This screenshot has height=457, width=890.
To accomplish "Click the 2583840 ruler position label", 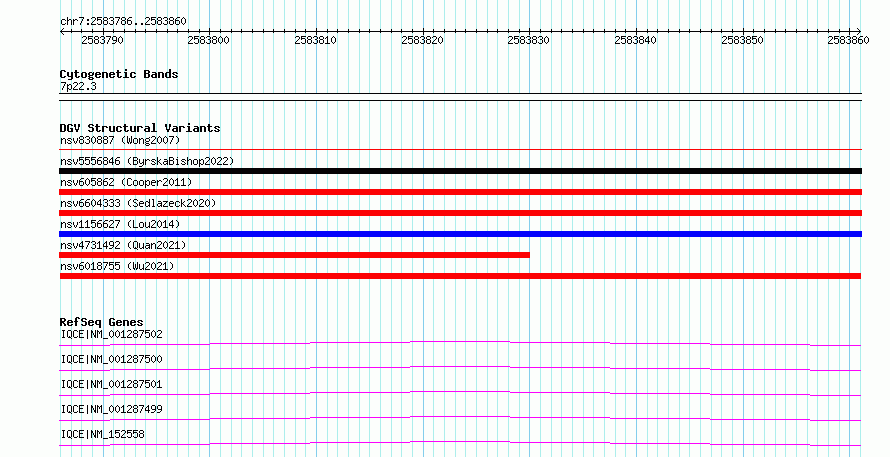I will pyautogui.click(x=635, y=40).
